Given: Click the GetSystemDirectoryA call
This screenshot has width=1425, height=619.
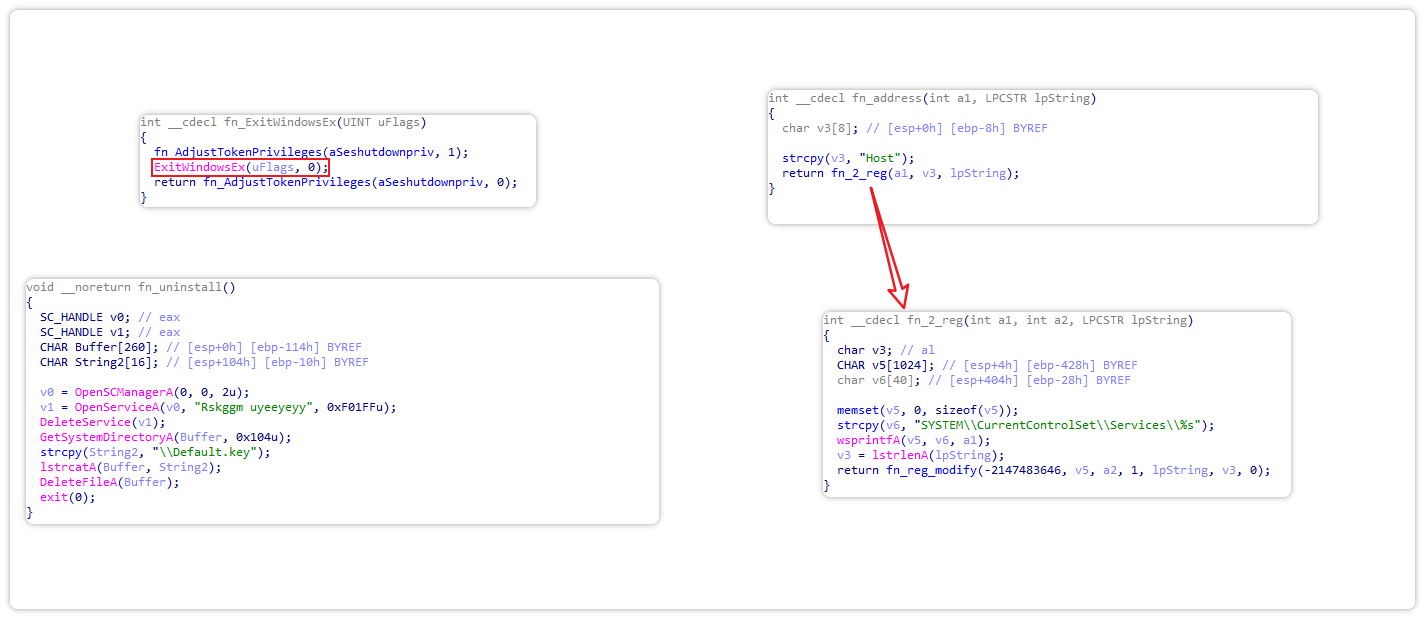Looking at the screenshot, I should click(x=101, y=437).
